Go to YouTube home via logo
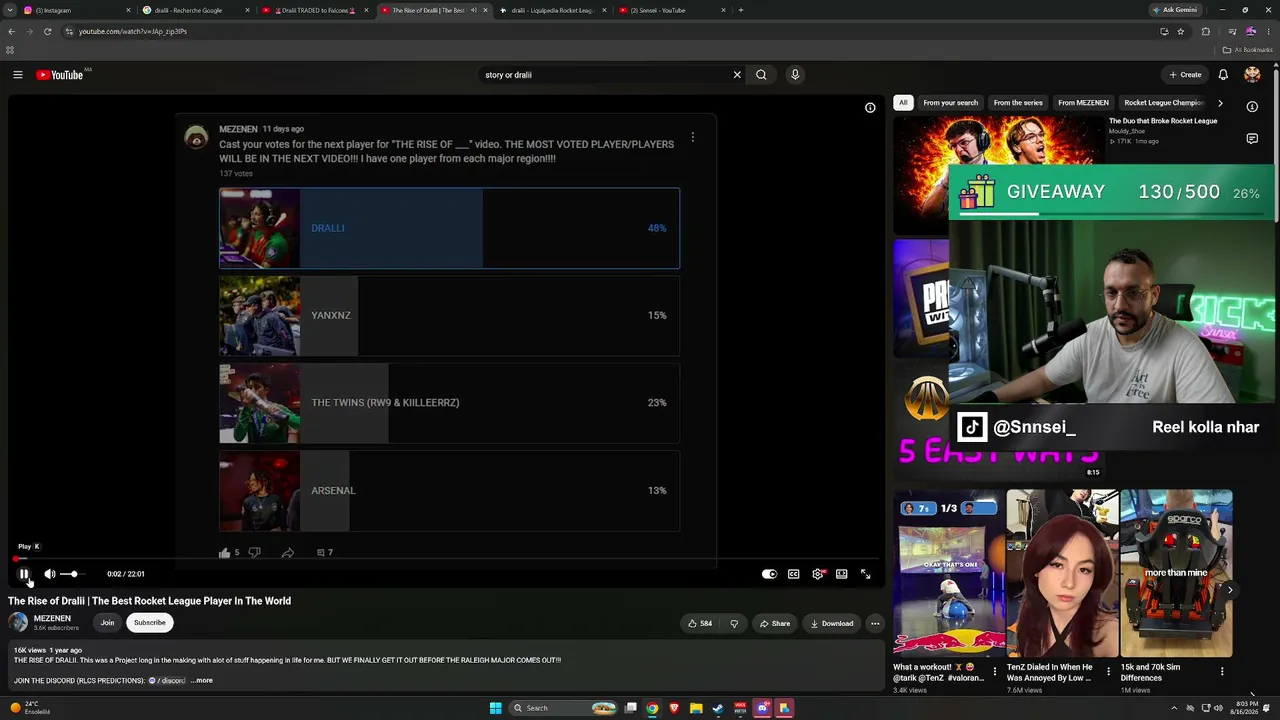 (x=60, y=75)
